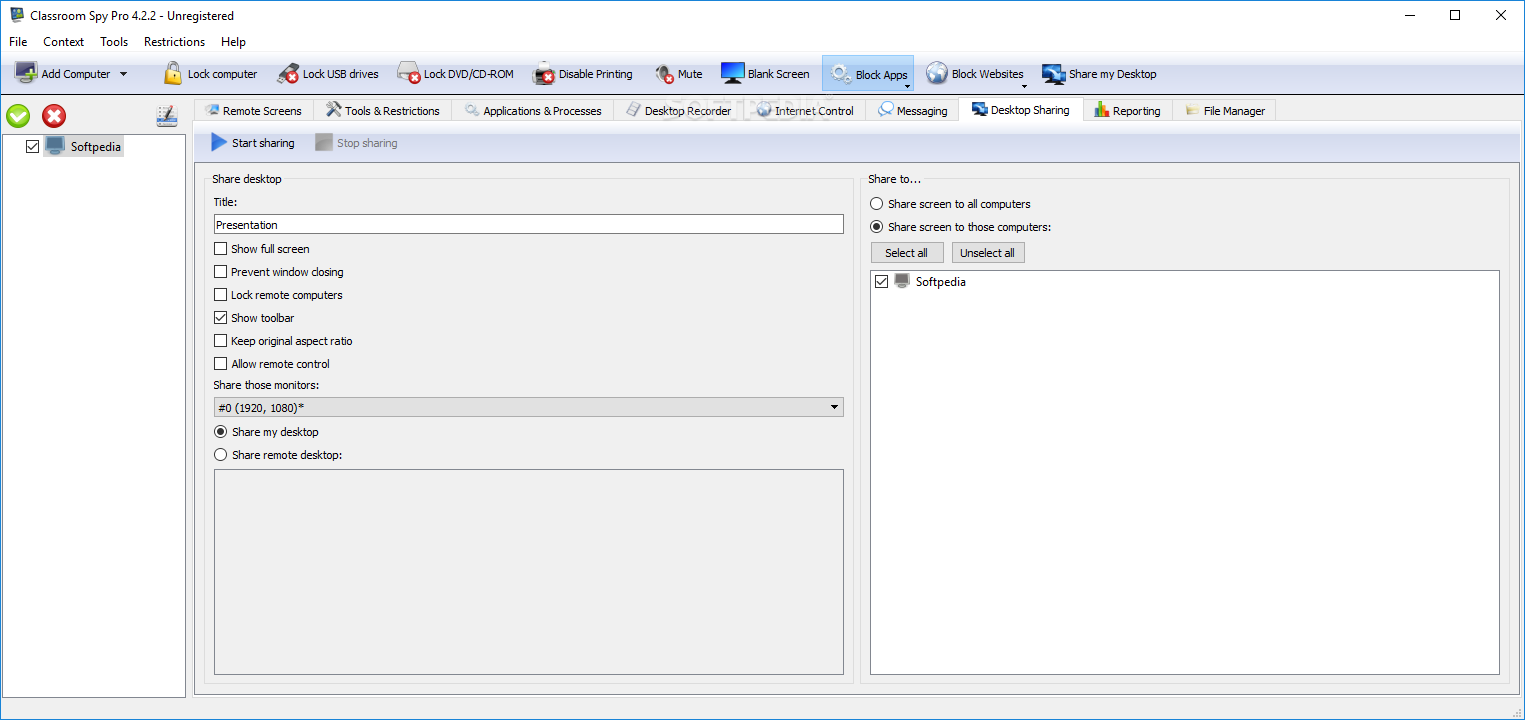Expand the Block Websites dropdown arrow
Viewport: 1525px width, 720px height.
point(1023,86)
